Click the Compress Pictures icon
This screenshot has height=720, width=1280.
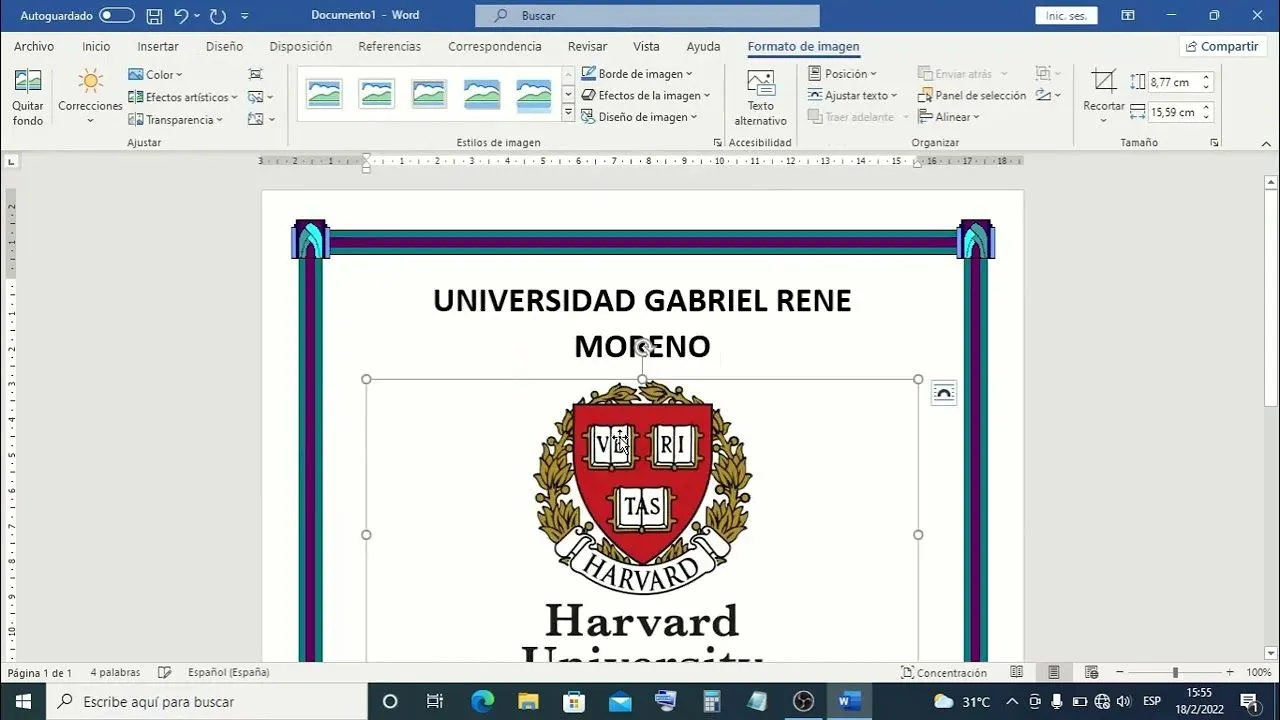[x=256, y=74]
